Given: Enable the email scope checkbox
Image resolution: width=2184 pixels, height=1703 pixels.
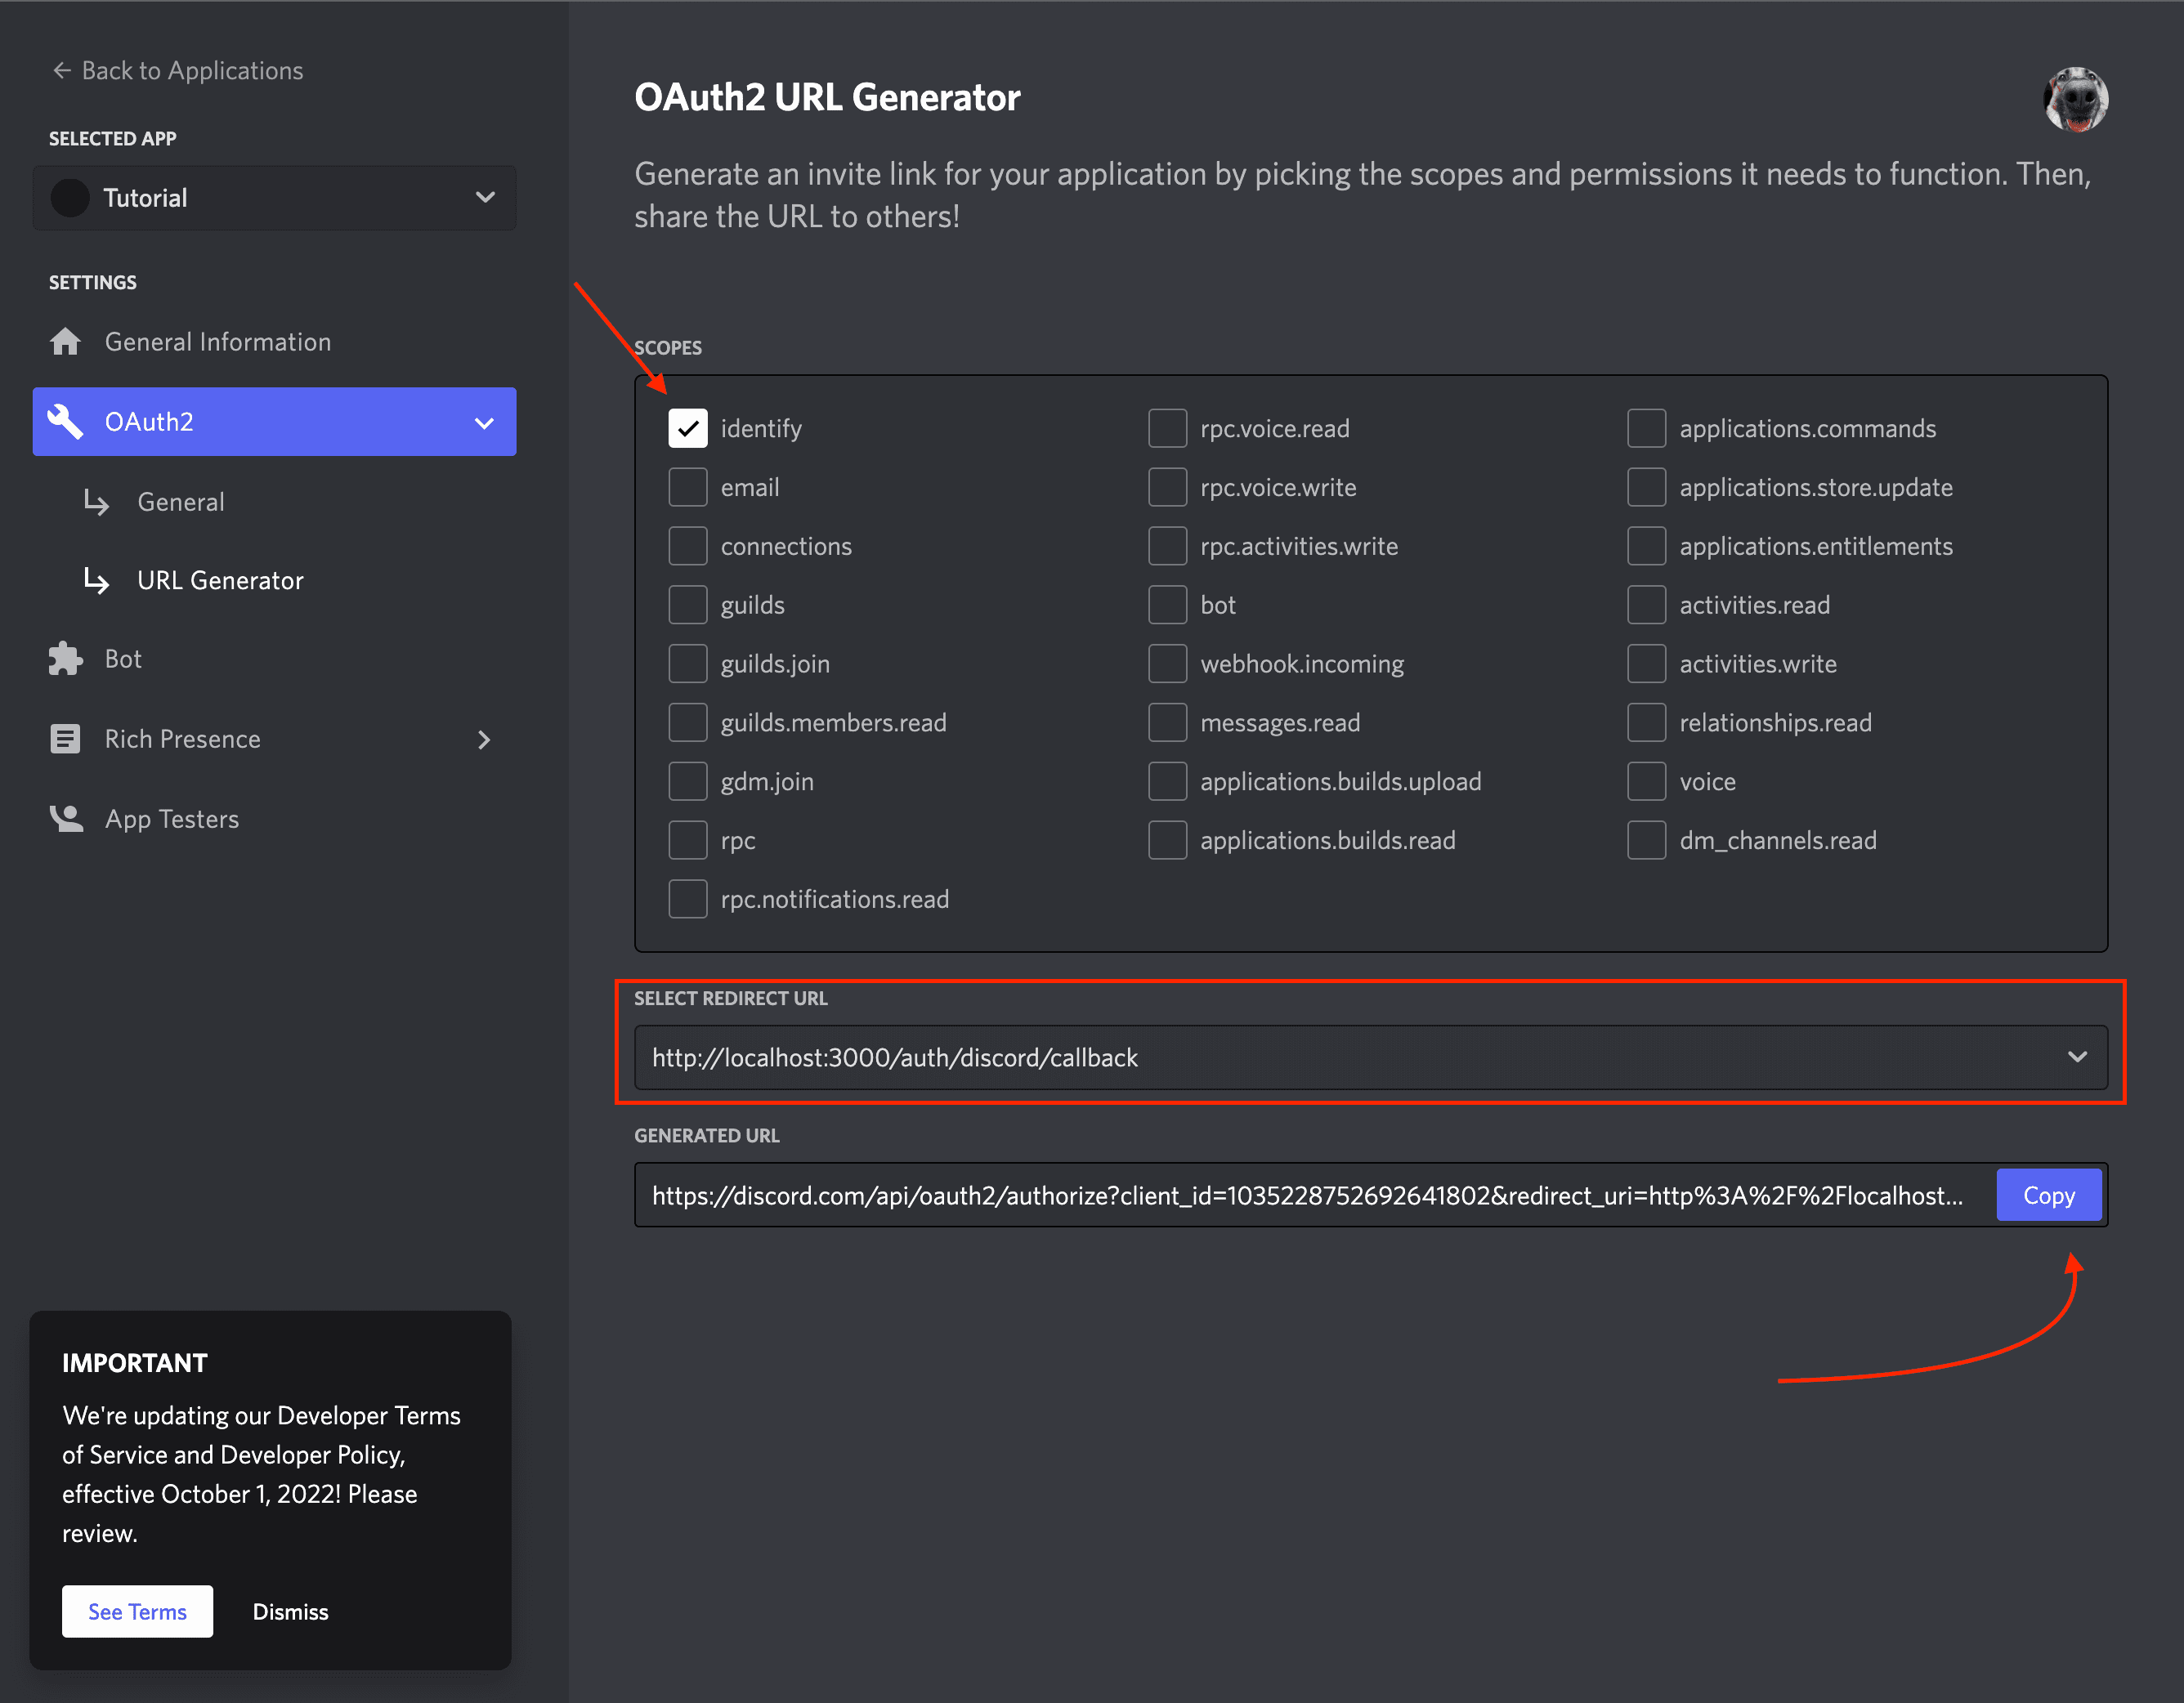Looking at the screenshot, I should 688,487.
